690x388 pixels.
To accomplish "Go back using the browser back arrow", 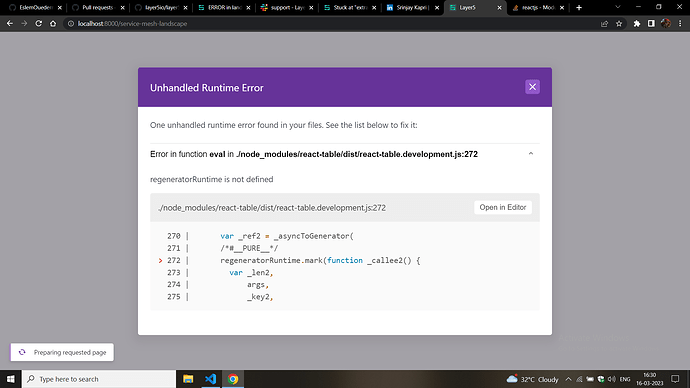I will pos(10,24).
